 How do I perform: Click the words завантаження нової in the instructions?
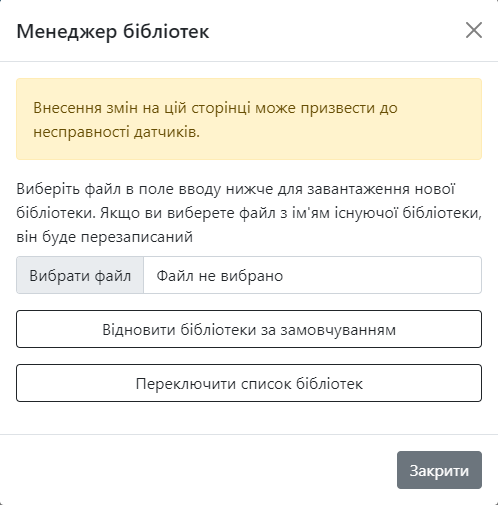click(381, 189)
